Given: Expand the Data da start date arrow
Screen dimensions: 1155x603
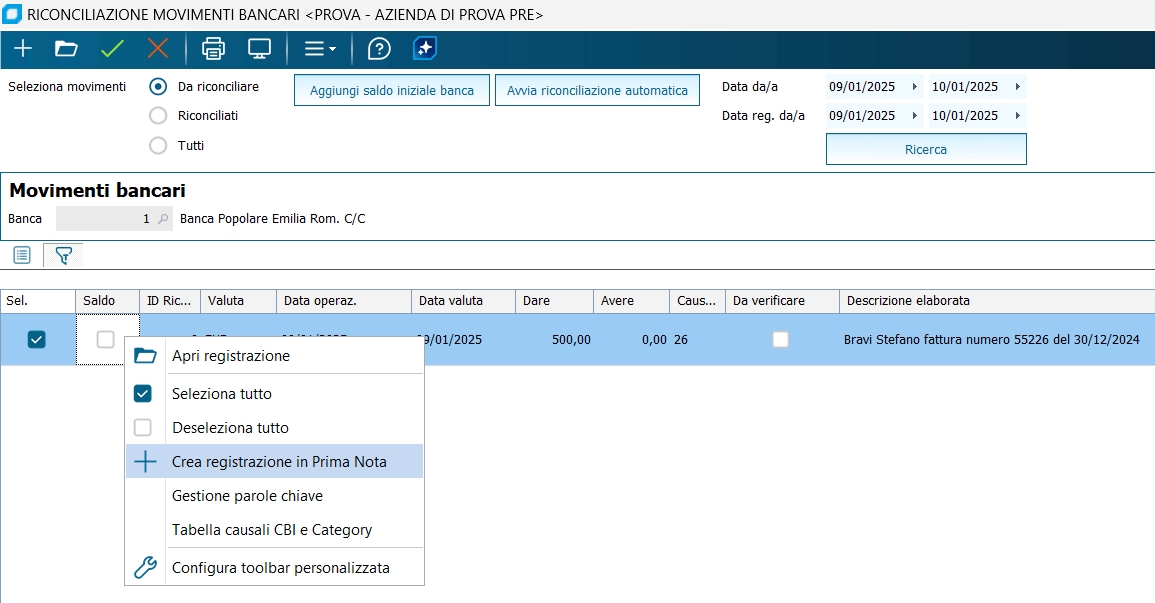Looking at the screenshot, I should (x=914, y=87).
